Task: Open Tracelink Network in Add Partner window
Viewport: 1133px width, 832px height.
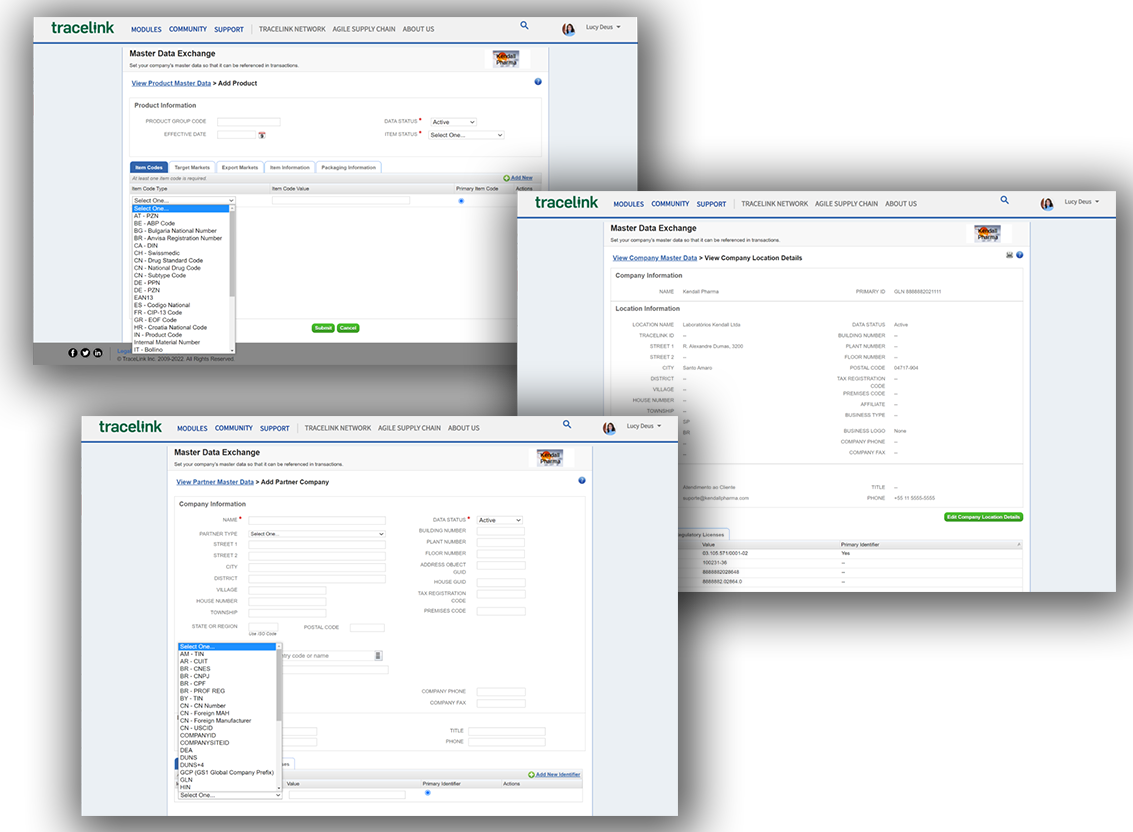Action: pyautogui.click(x=337, y=428)
